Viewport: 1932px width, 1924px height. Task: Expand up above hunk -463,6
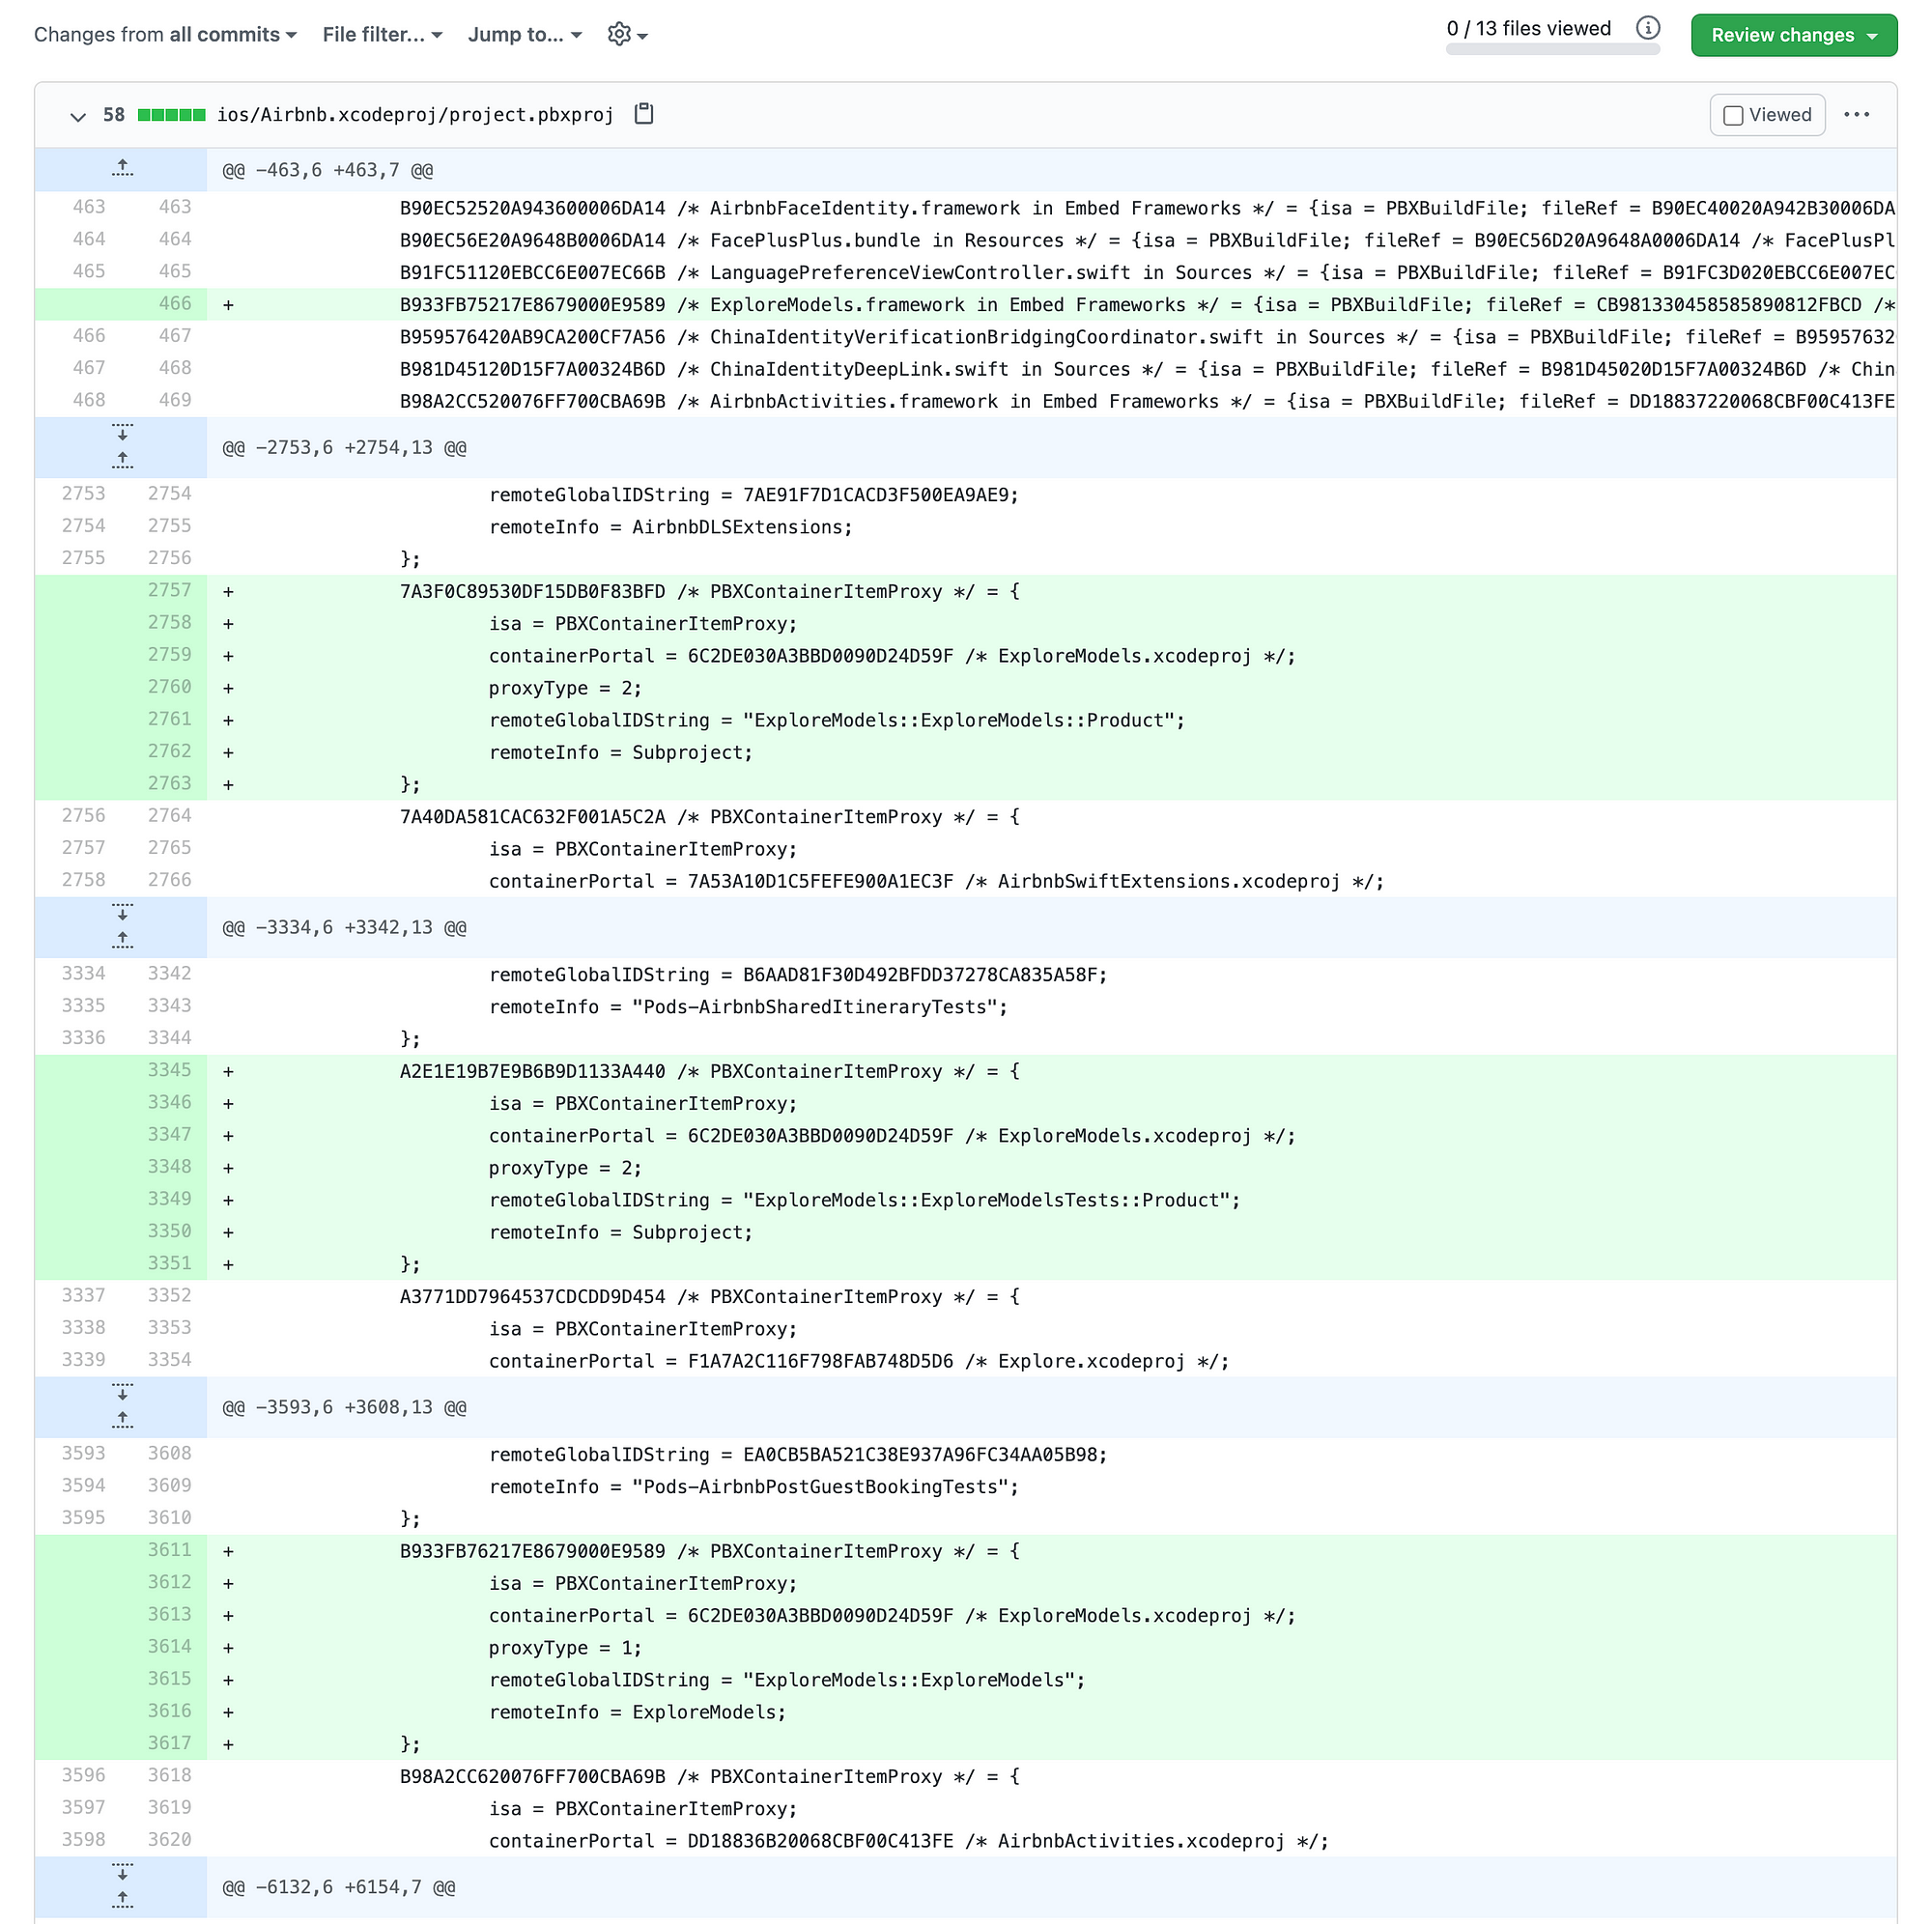(x=122, y=169)
